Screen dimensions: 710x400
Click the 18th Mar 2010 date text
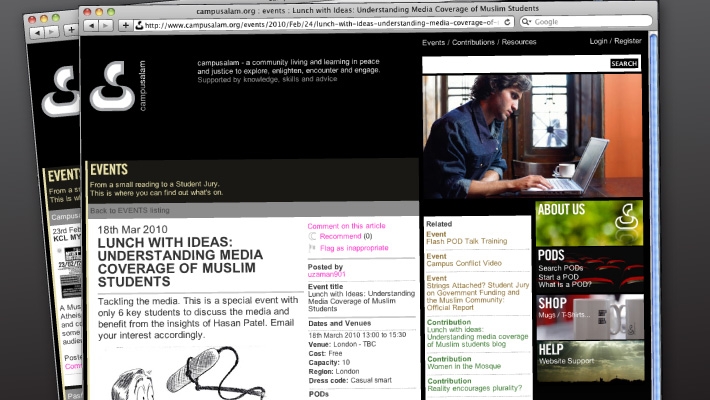pos(133,229)
